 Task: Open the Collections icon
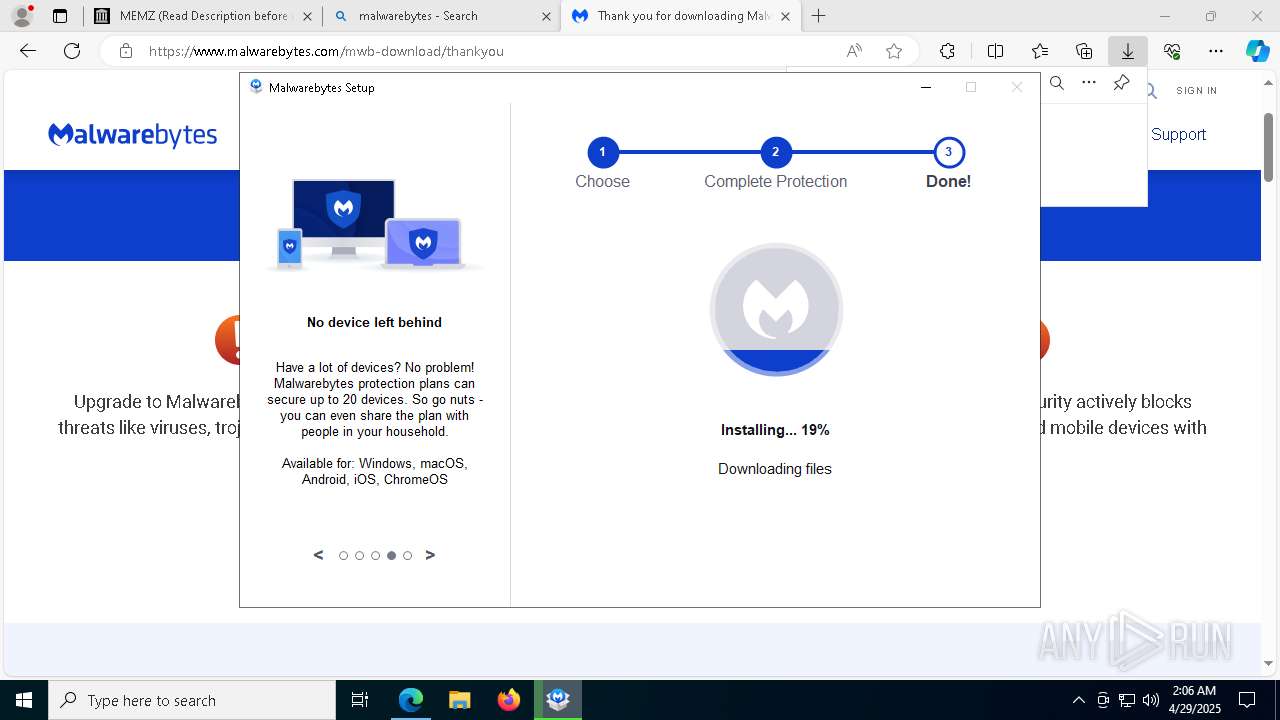[x=1084, y=51]
